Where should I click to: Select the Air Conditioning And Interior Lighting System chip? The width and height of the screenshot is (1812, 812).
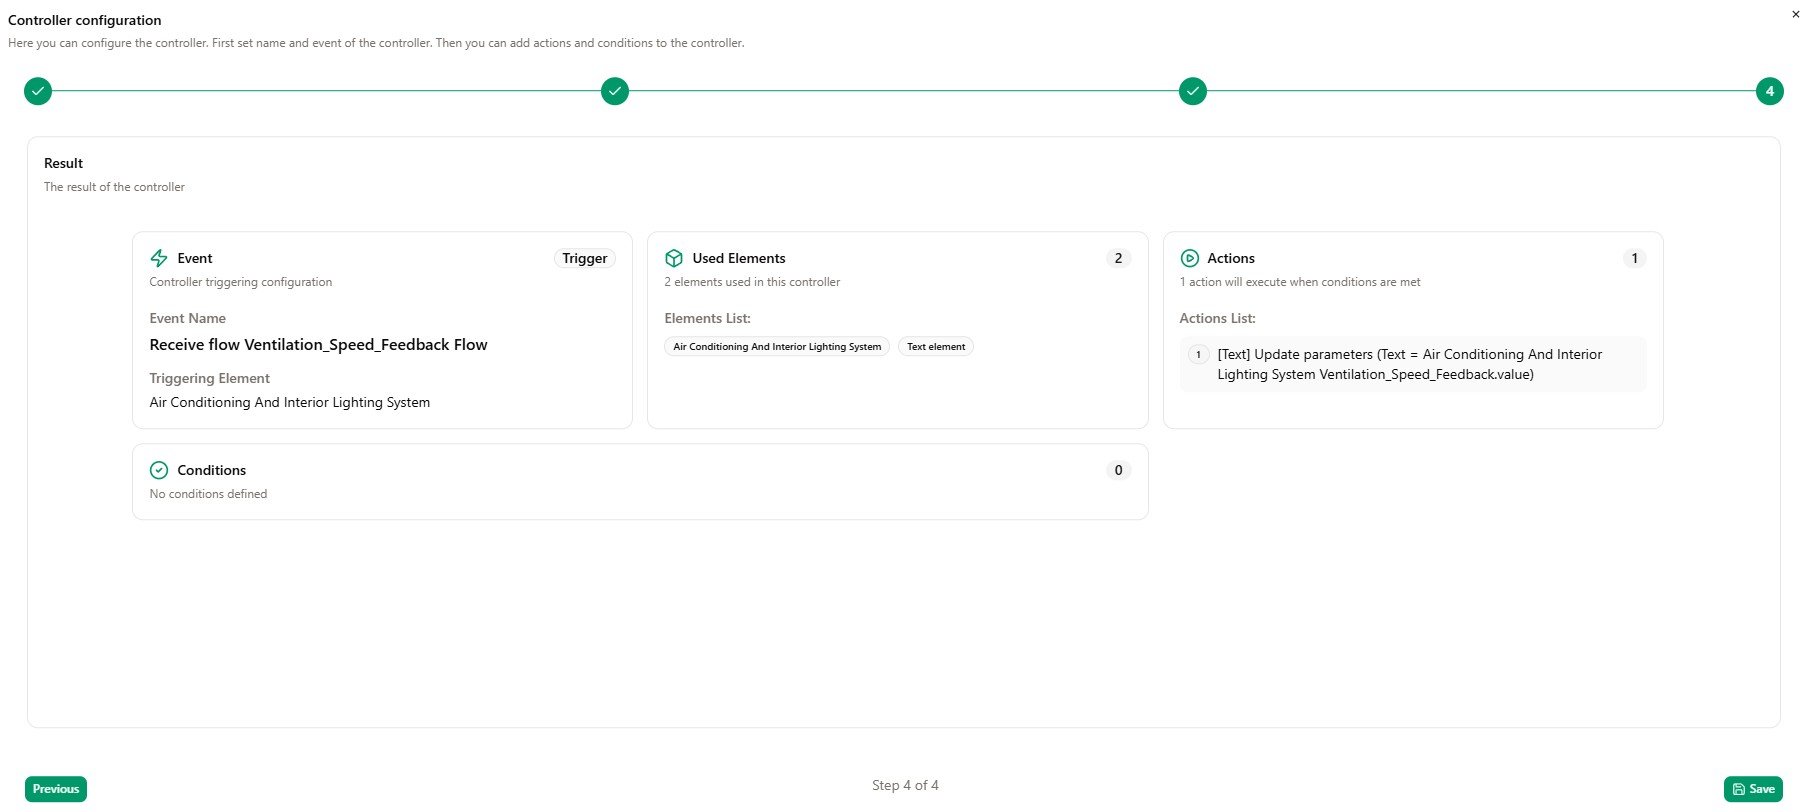click(777, 347)
